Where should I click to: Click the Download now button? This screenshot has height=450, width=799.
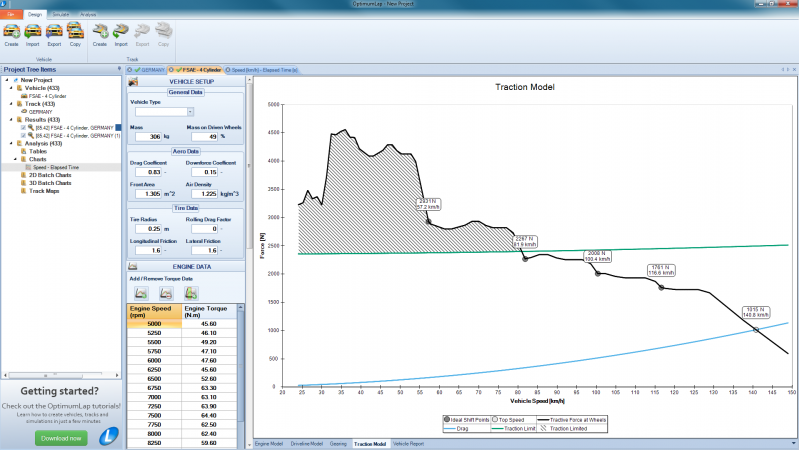(x=61, y=438)
